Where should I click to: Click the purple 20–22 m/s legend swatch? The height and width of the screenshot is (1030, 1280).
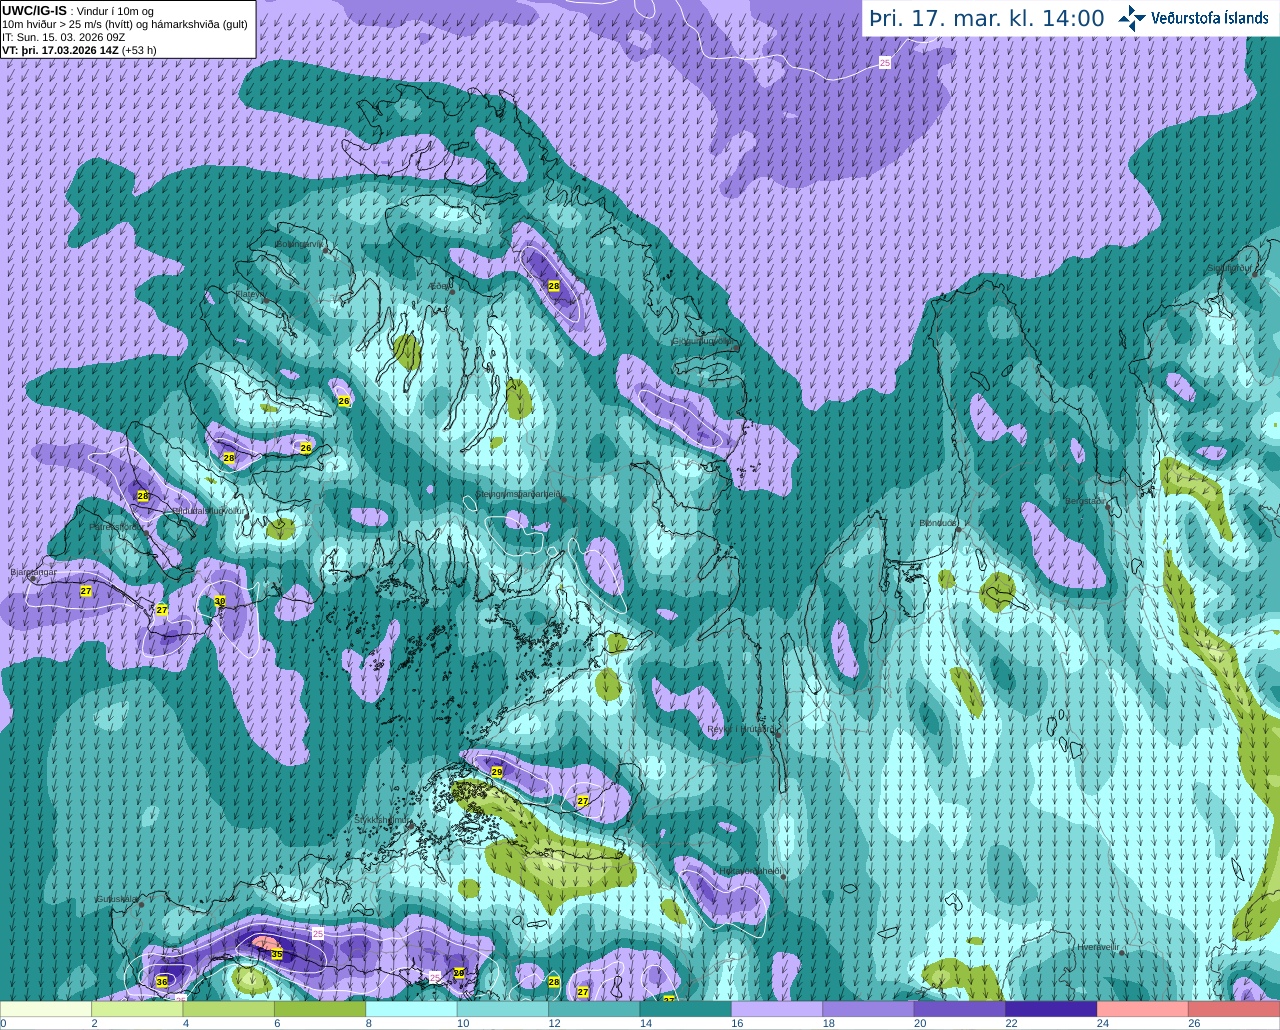tap(959, 1009)
